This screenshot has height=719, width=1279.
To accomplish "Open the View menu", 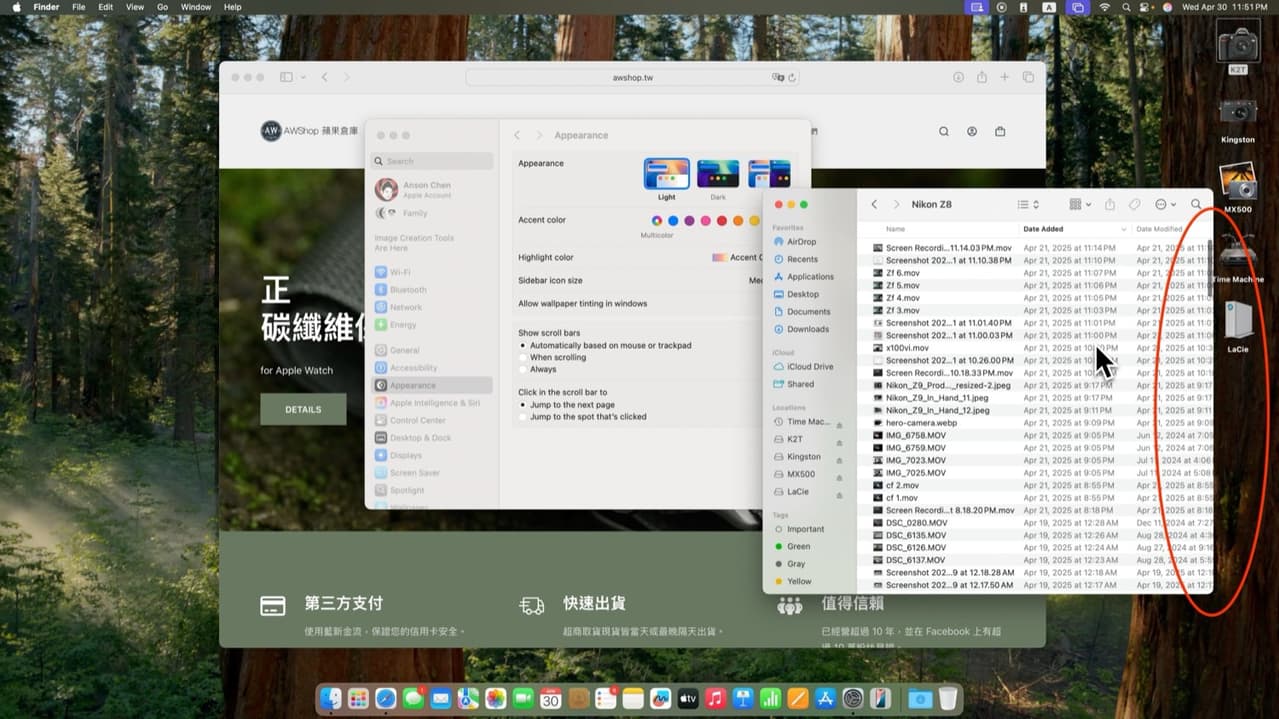I will 135,7.
